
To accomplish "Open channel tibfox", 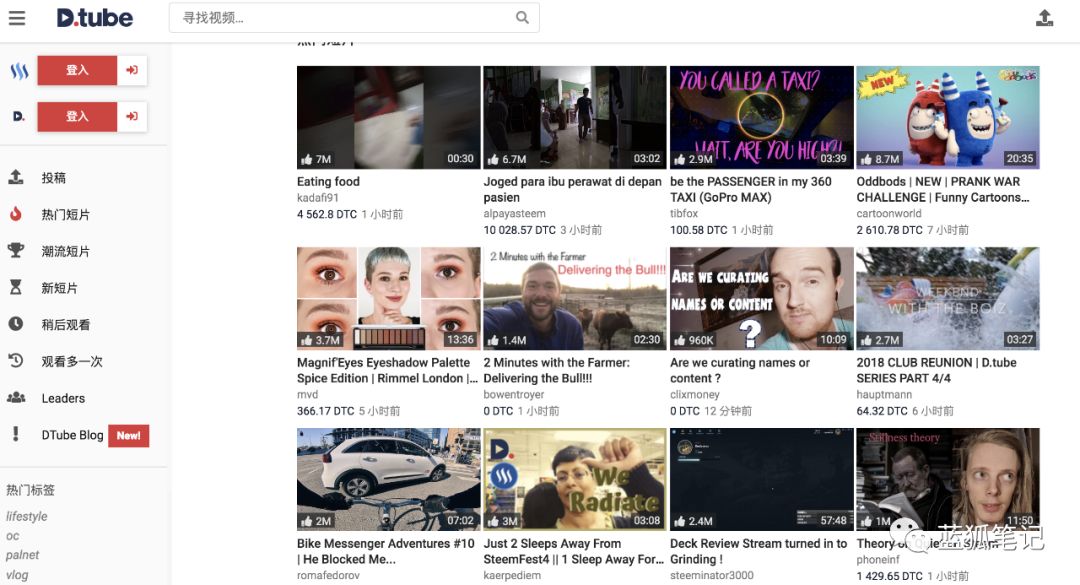I will (x=684, y=214).
